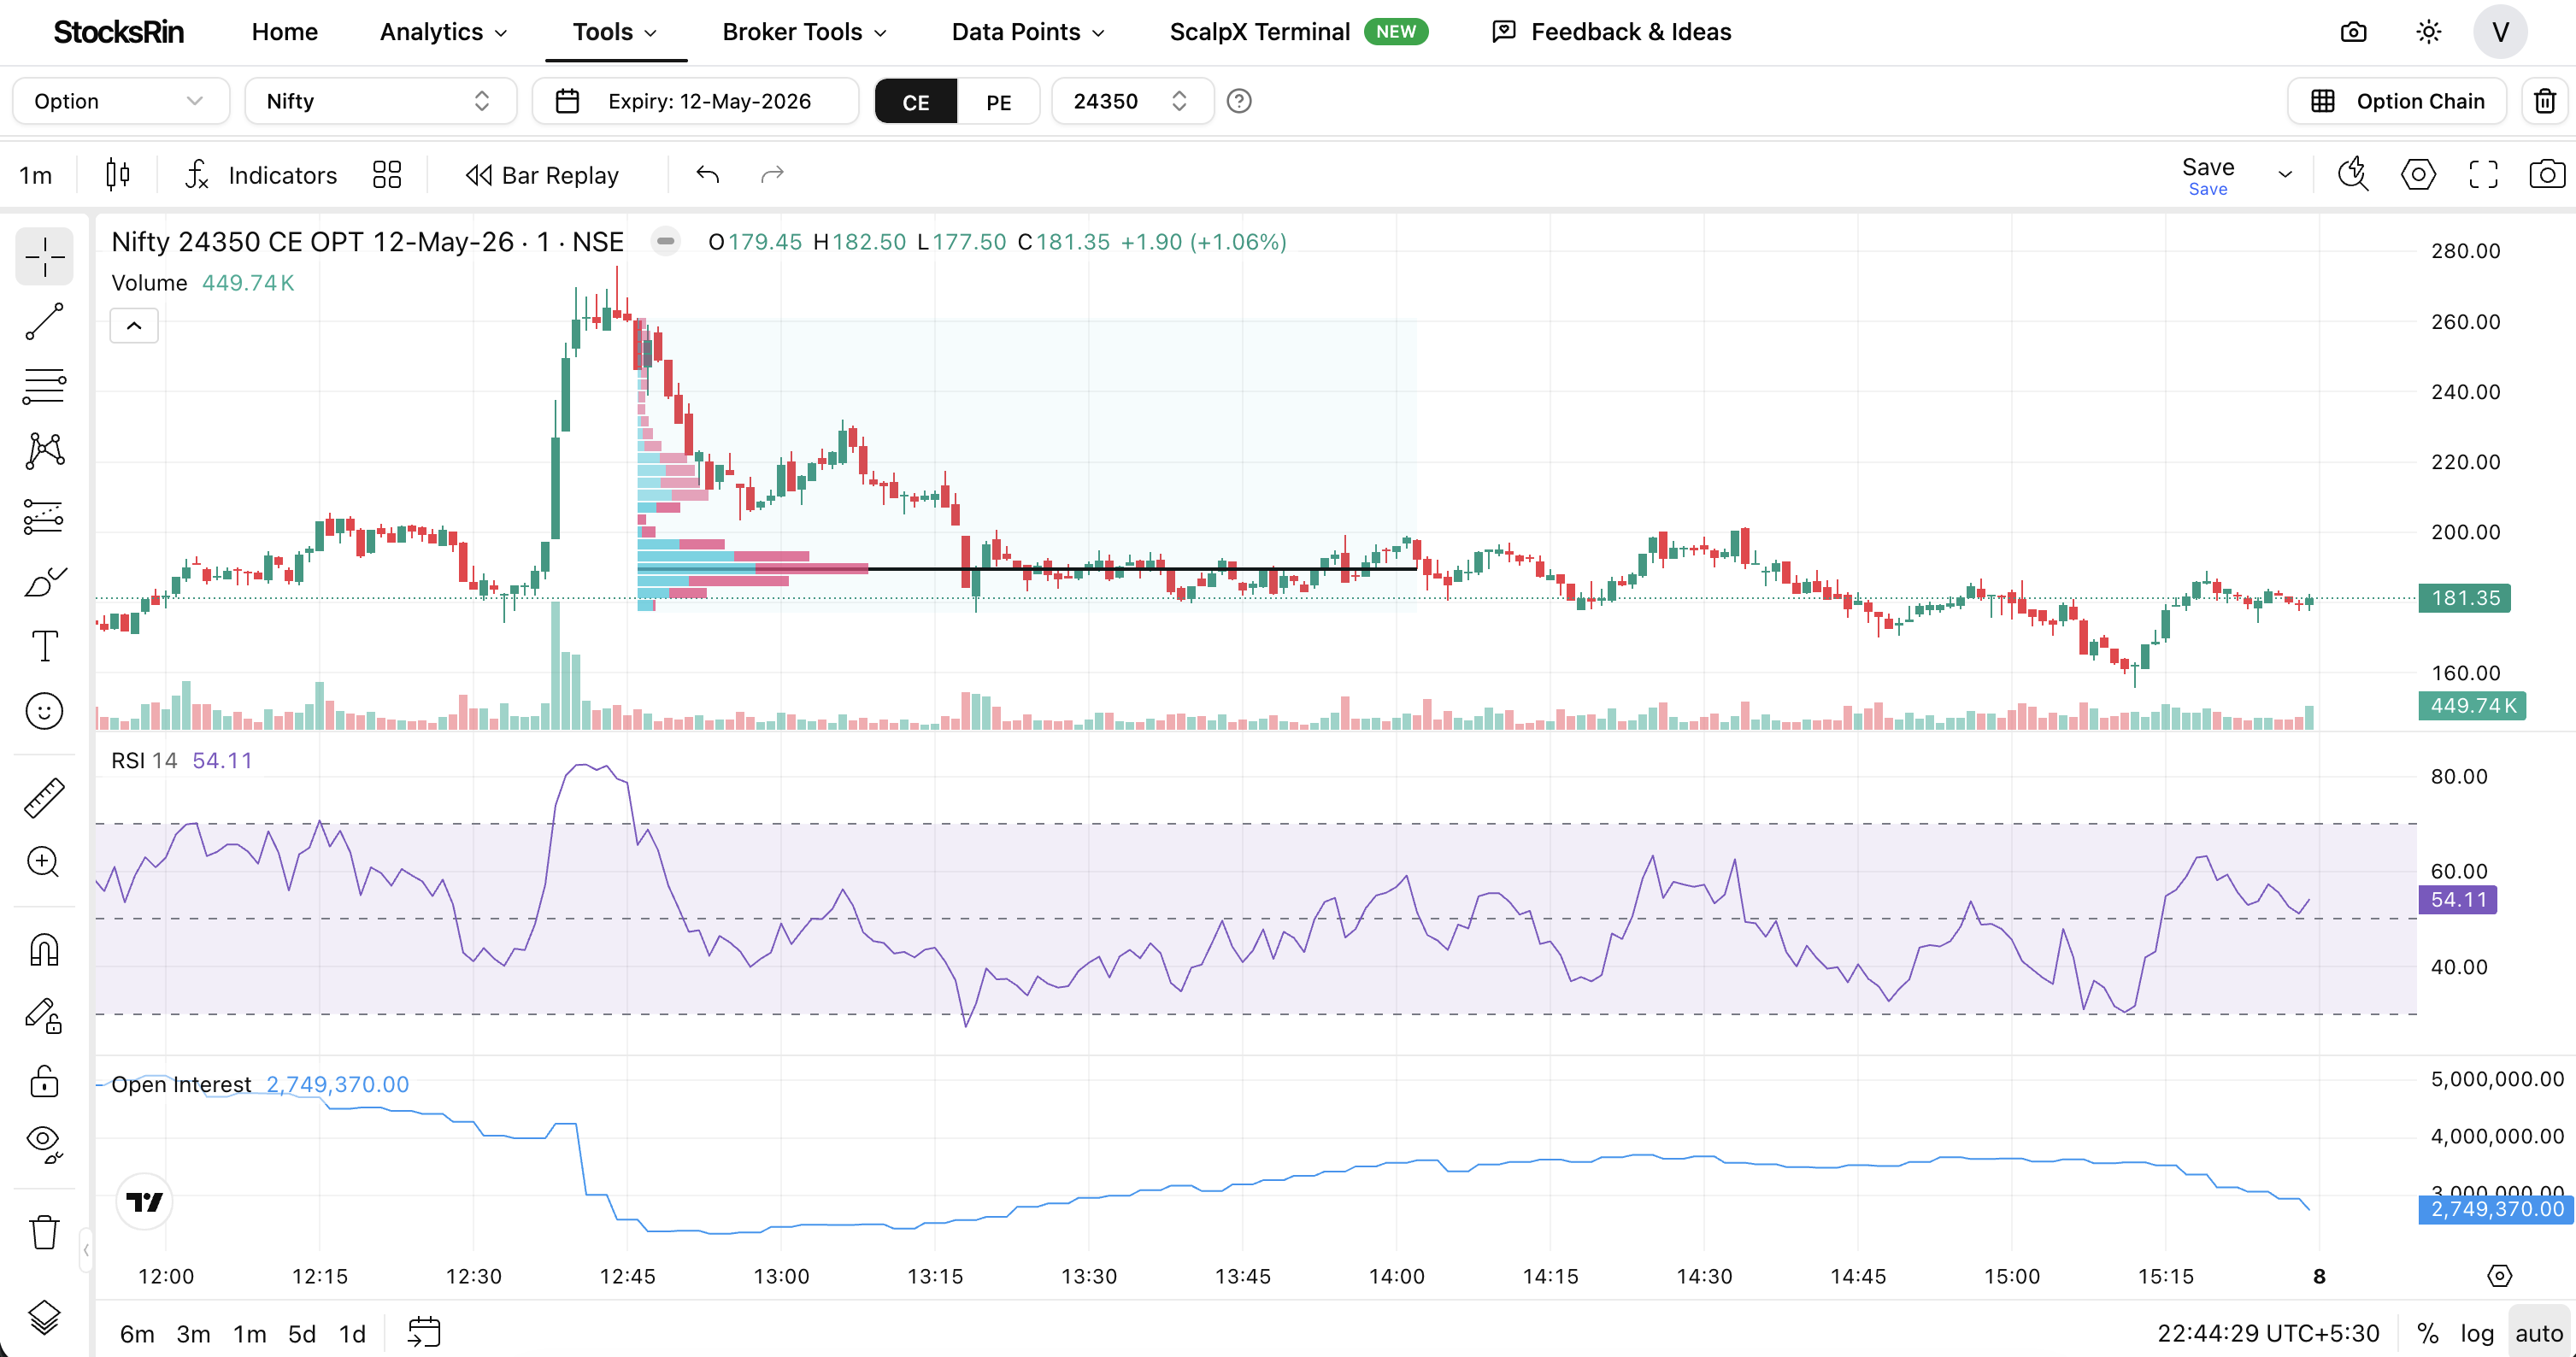Set date range to 1d
This screenshot has height=1357, width=2576.
[352, 1333]
